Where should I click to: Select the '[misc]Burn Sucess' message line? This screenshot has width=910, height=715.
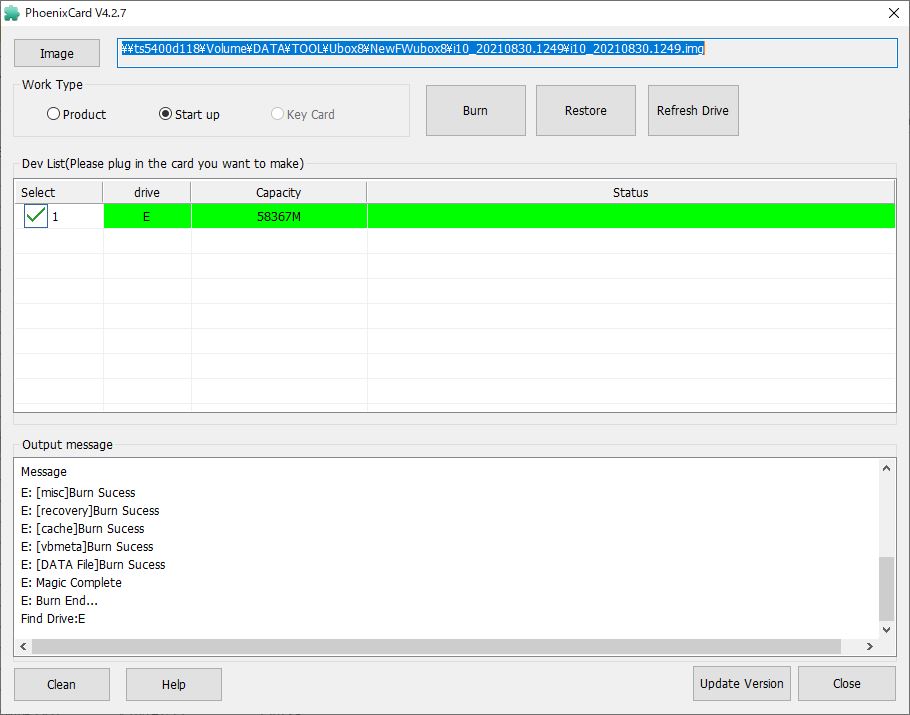pos(78,493)
